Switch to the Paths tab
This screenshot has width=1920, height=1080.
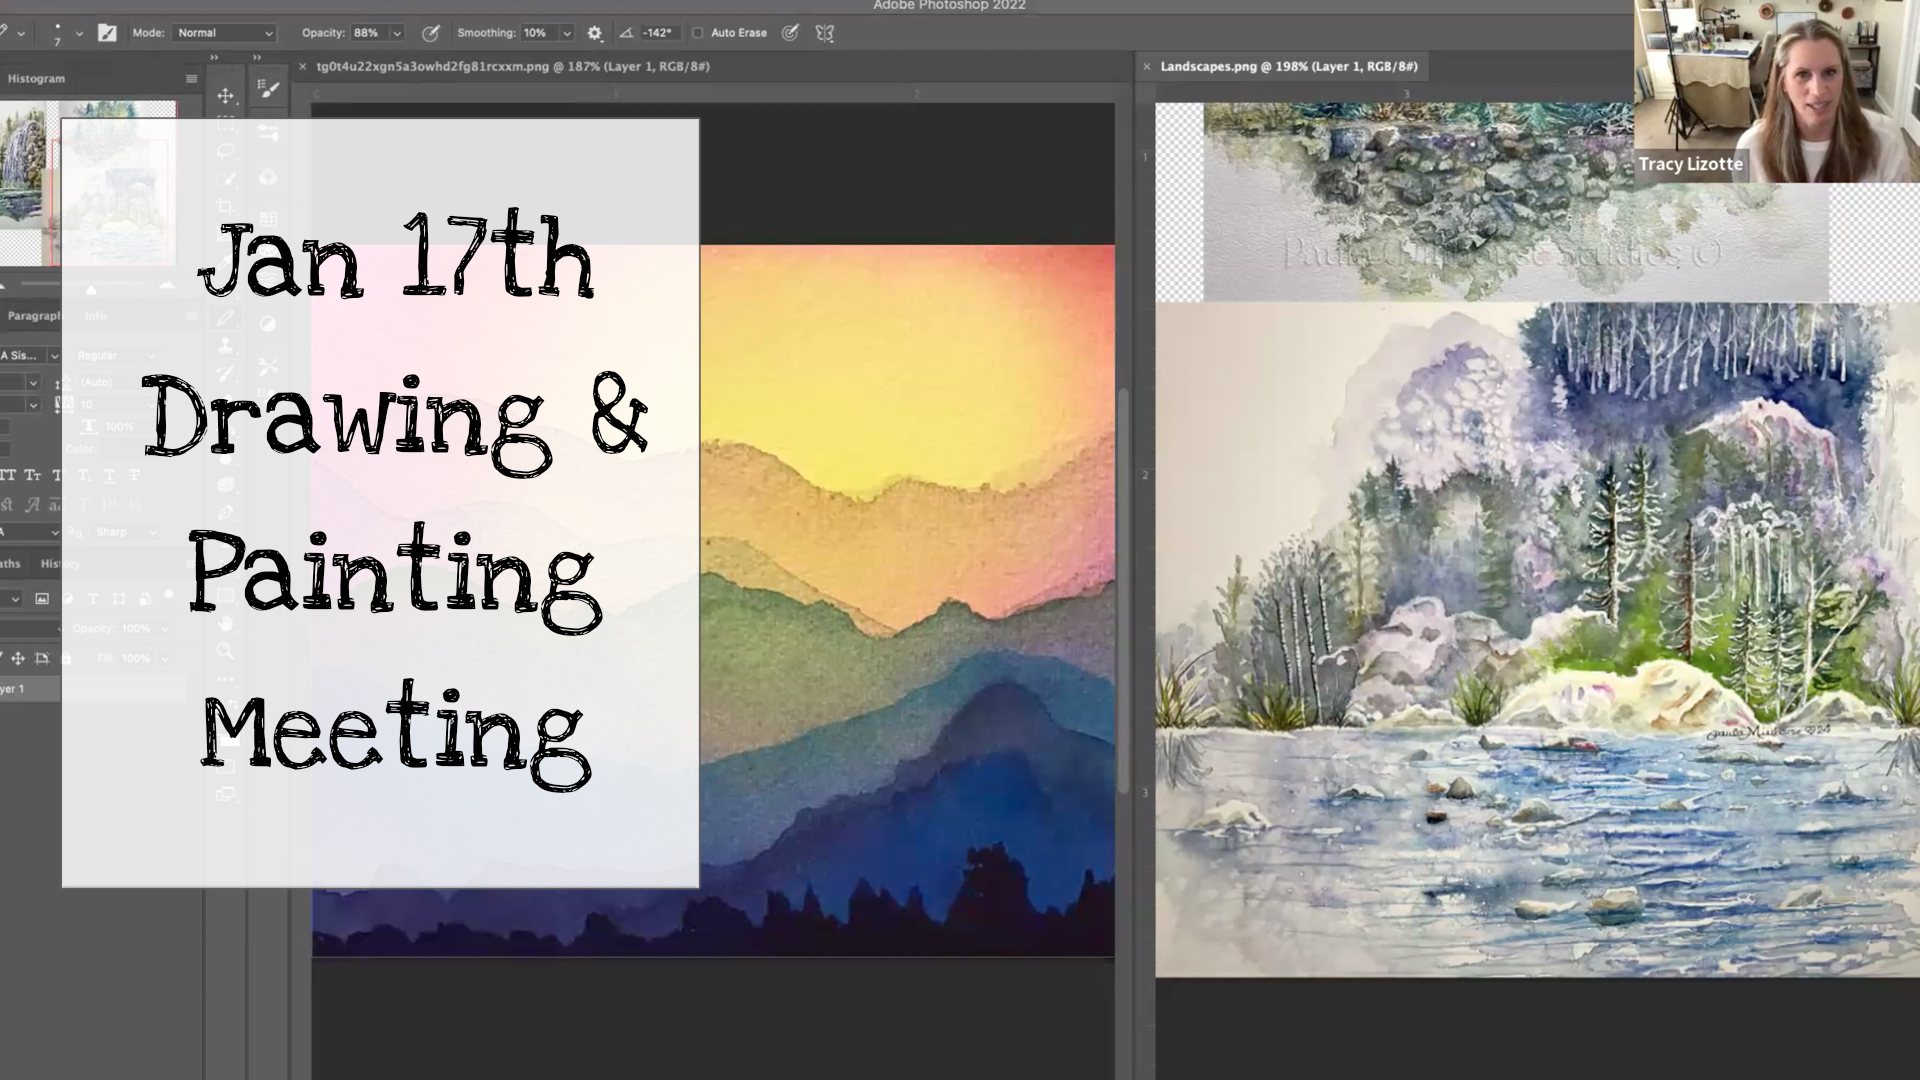pos(11,564)
